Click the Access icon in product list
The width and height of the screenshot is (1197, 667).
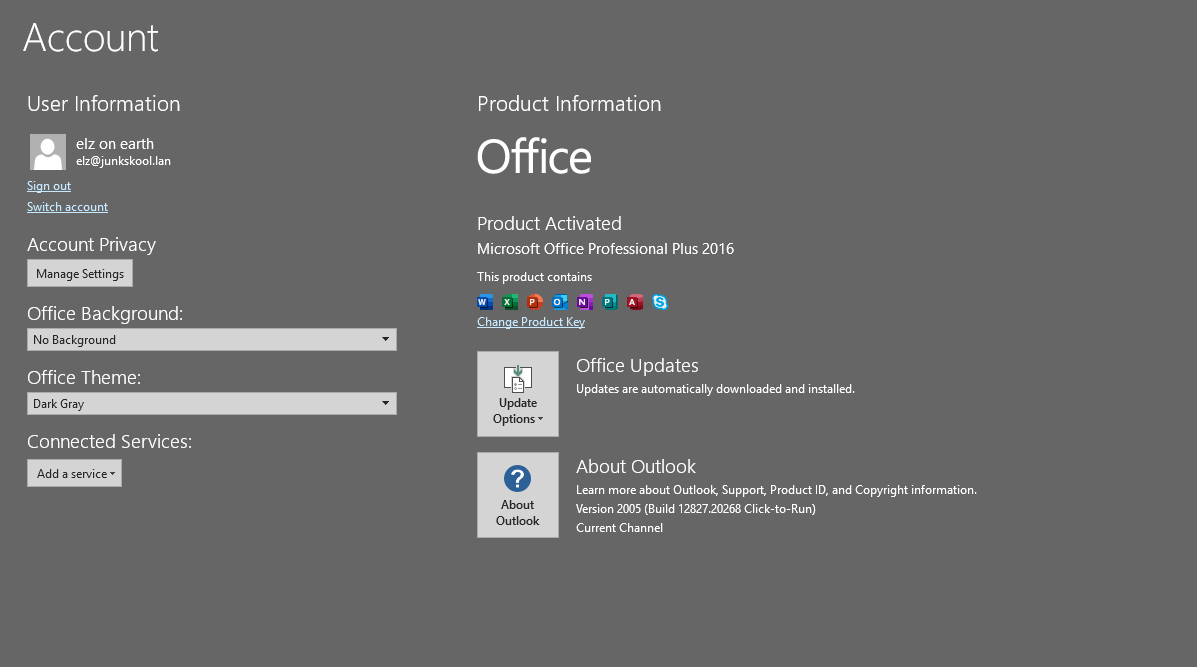635,302
